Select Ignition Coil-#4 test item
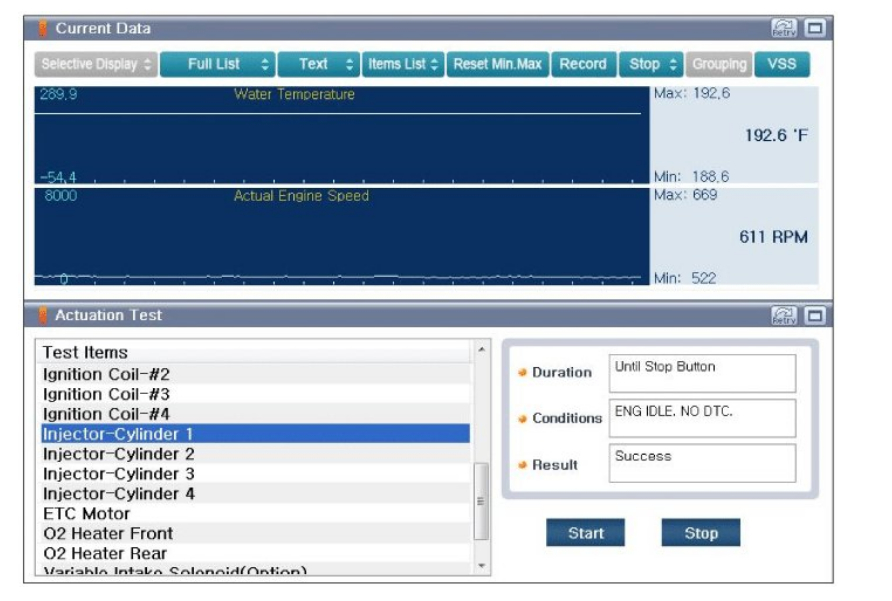The height and width of the screenshot is (601, 892). pyautogui.click(x=255, y=414)
